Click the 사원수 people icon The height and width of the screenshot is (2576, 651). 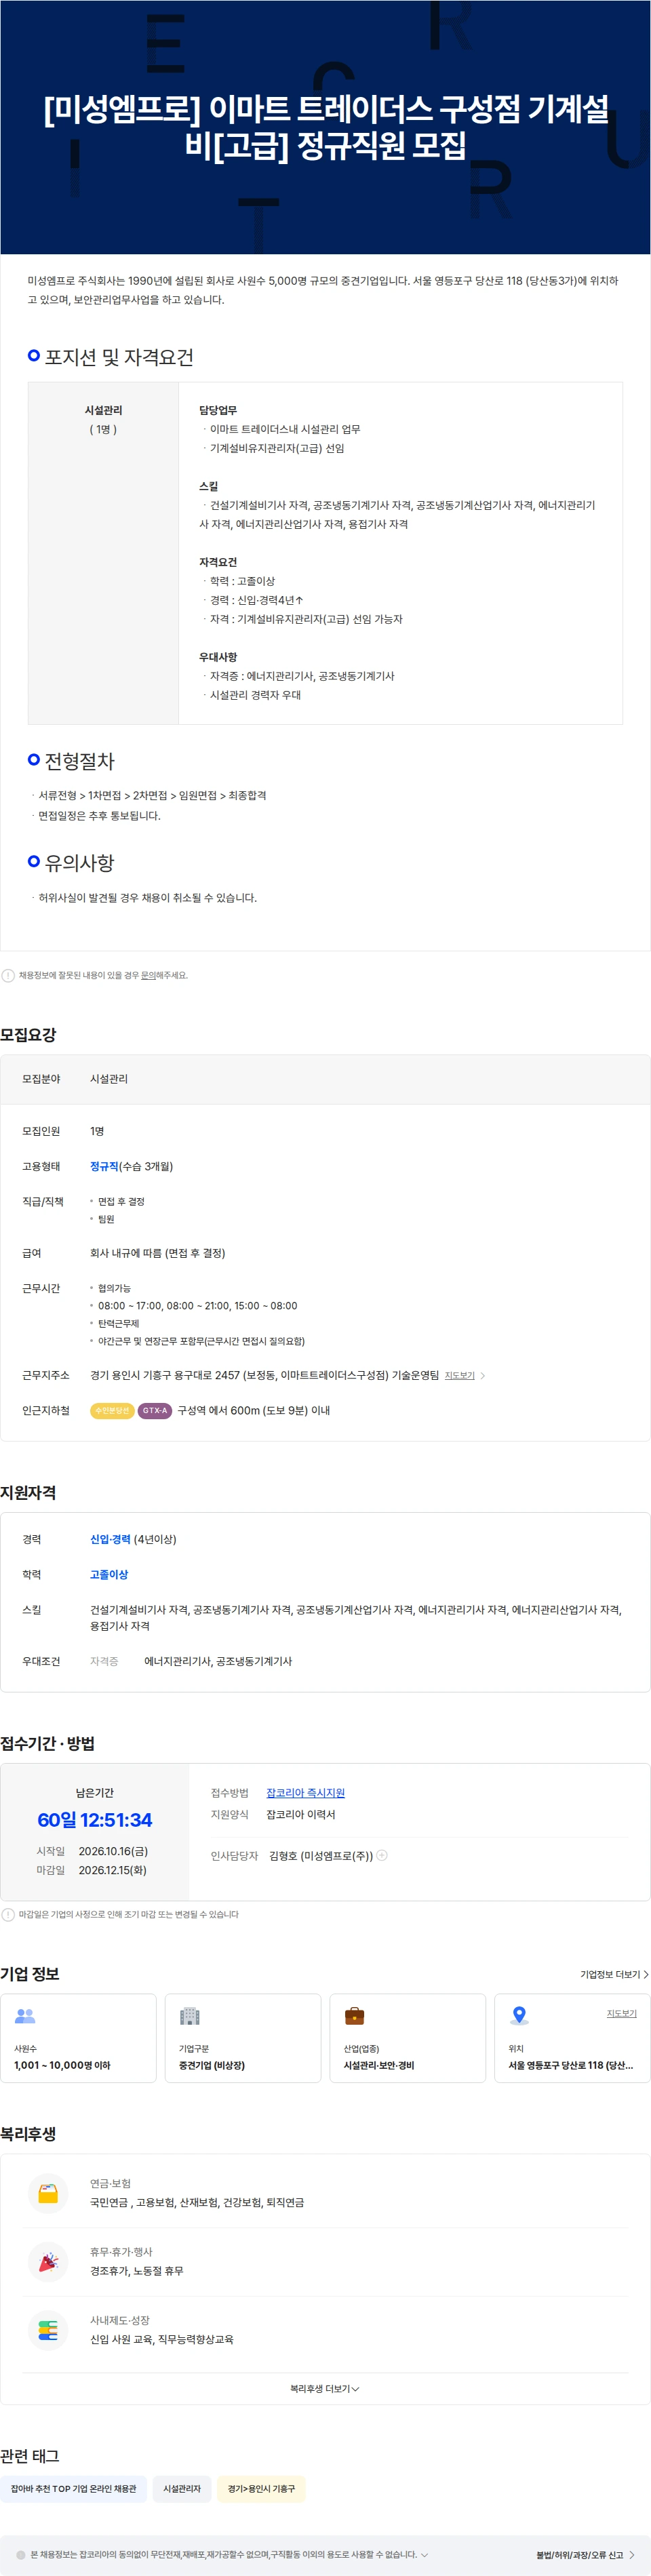[x=25, y=2016]
